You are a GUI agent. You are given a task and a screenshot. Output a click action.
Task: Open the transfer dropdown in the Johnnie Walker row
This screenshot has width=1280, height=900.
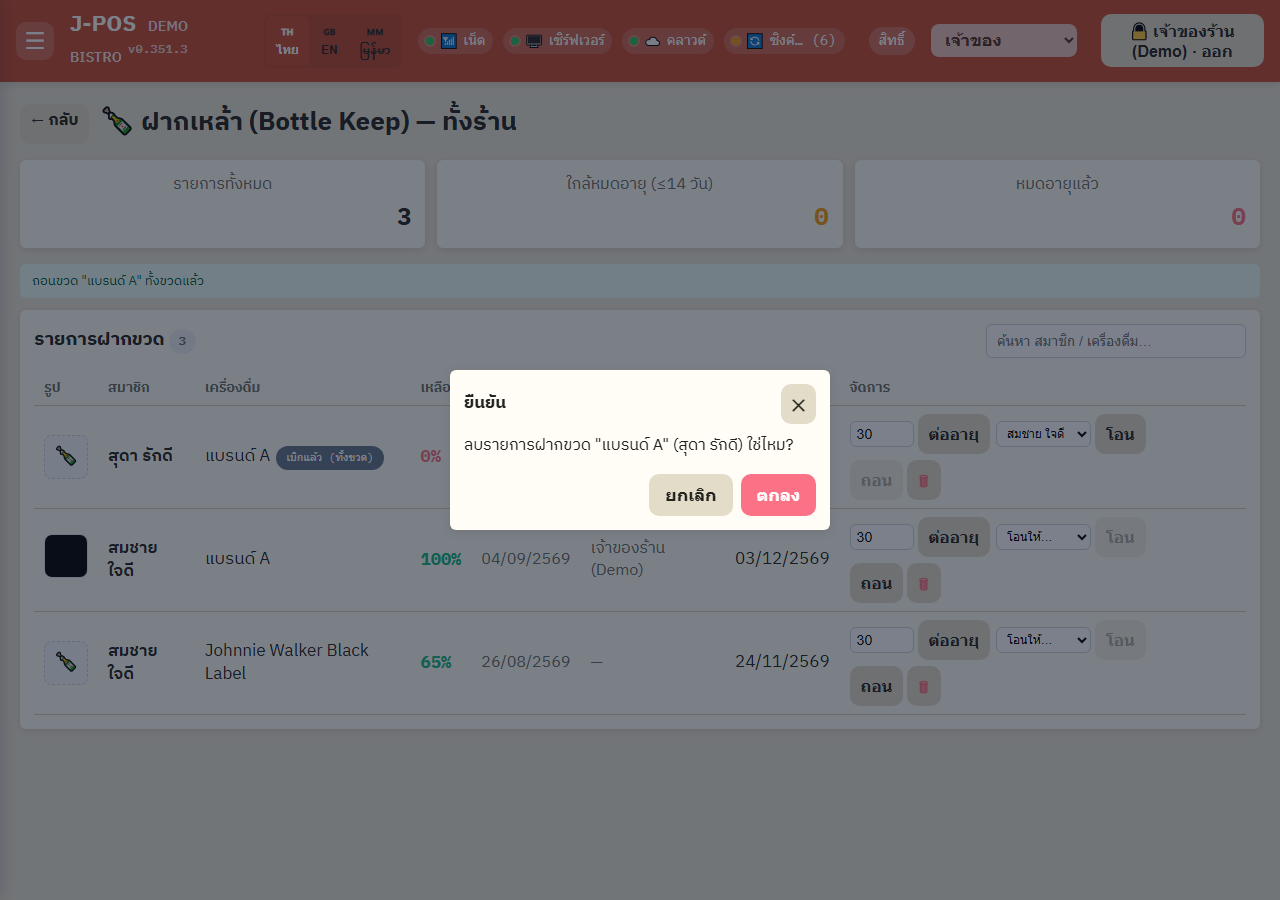pyautogui.click(x=1043, y=640)
